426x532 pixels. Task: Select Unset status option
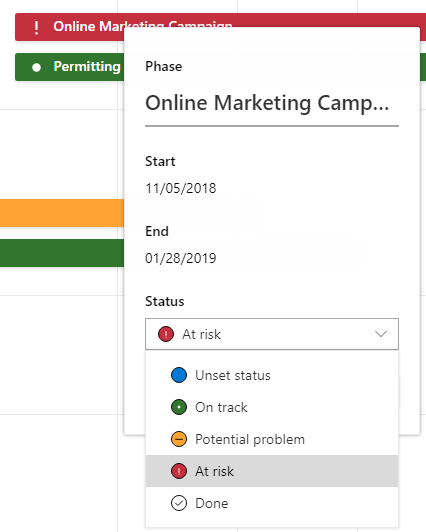272,375
